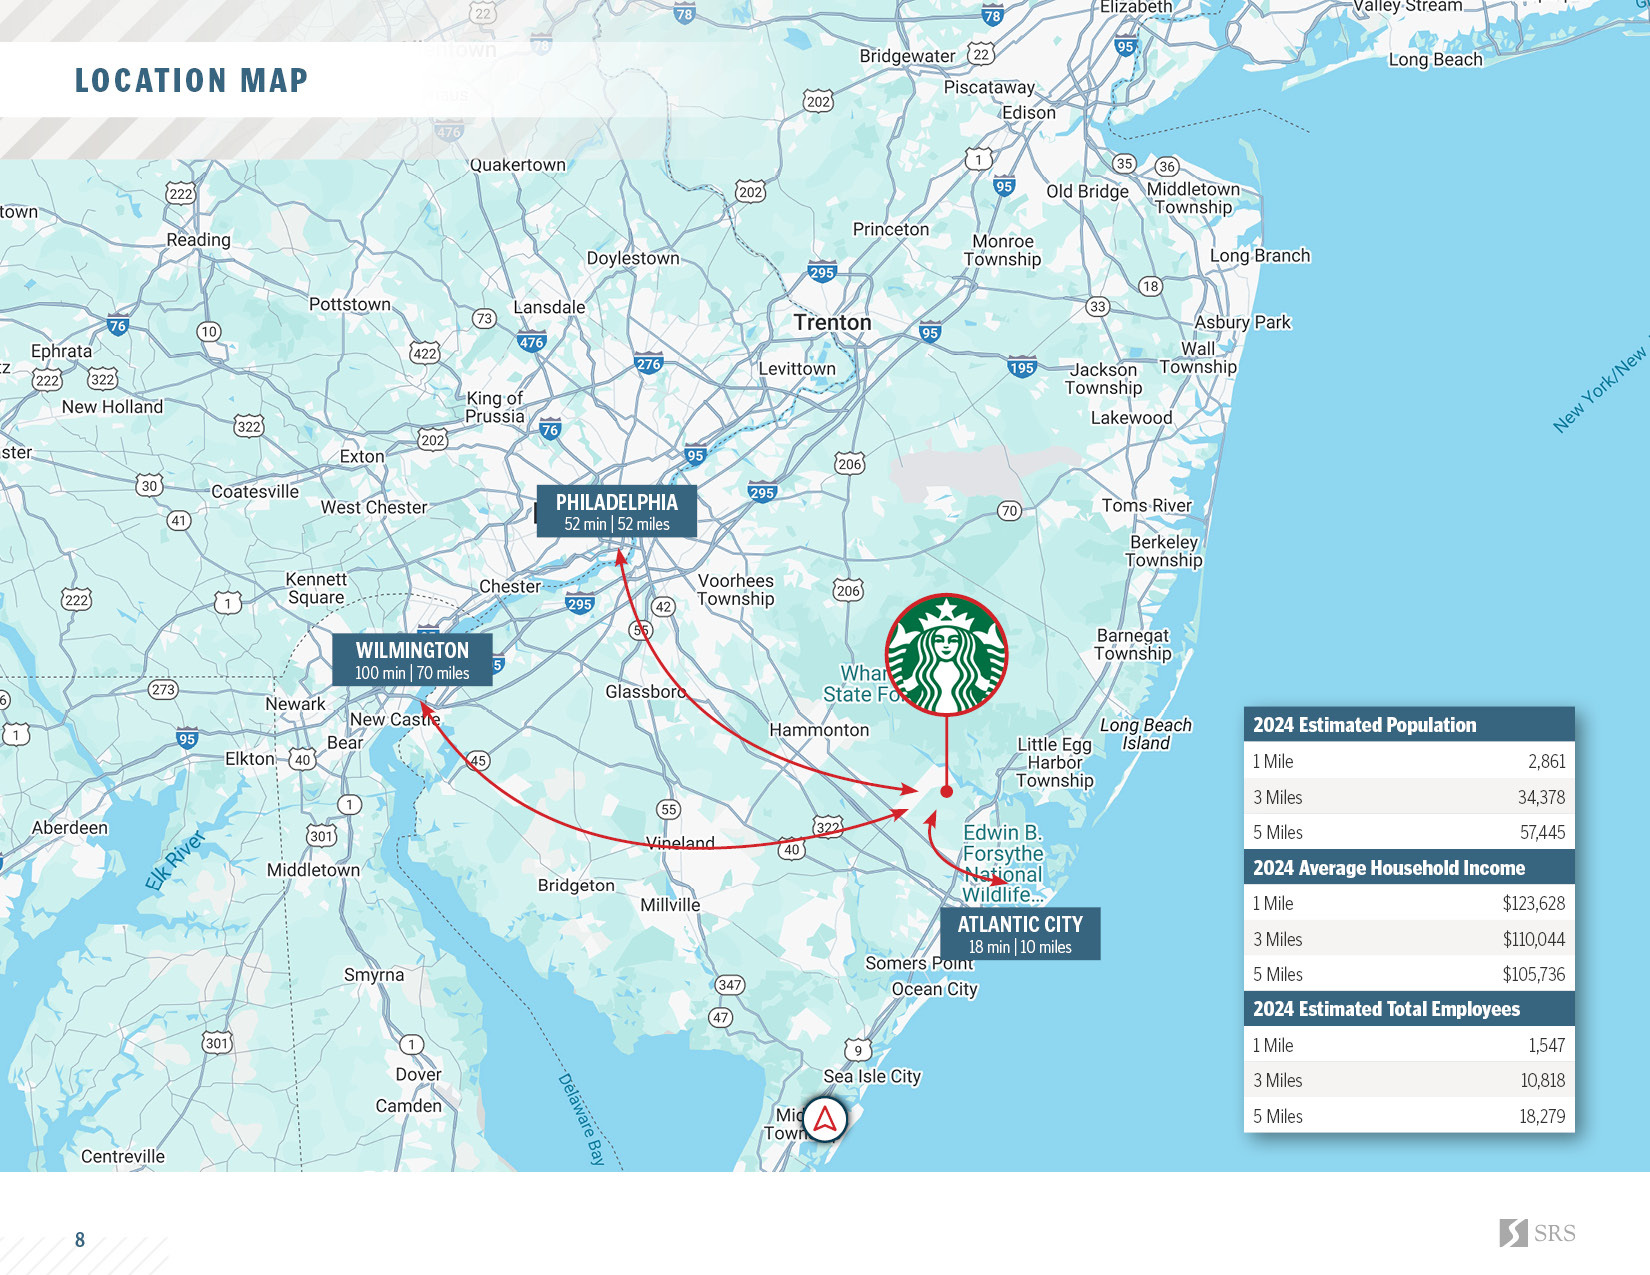Click the Philadelphia distance callout box
The height and width of the screenshot is (1275, 1650).
click(617, 512)
